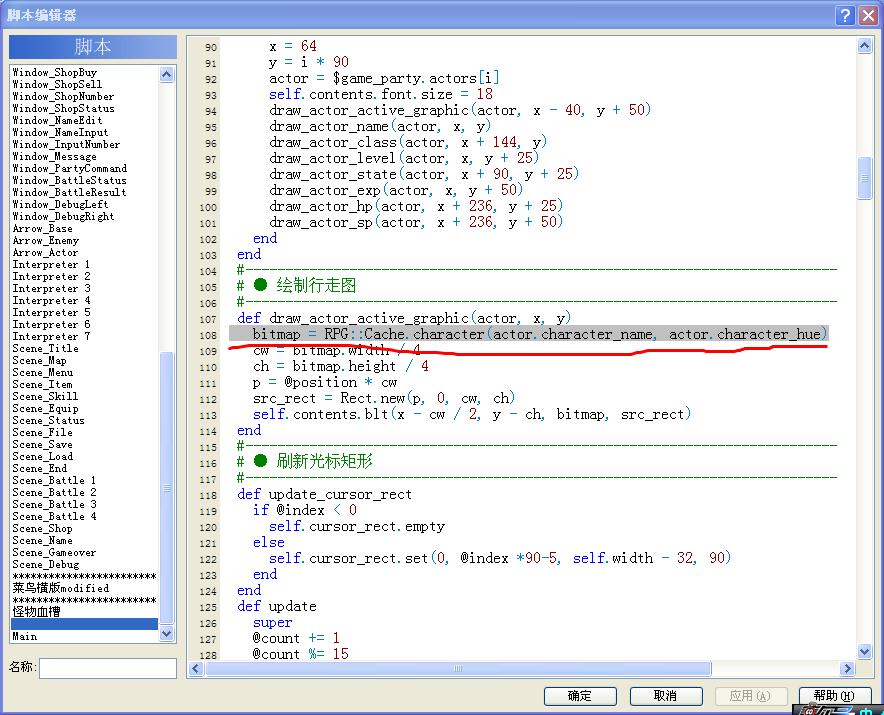Click the 帮助(H) help button

click(834, 696)
